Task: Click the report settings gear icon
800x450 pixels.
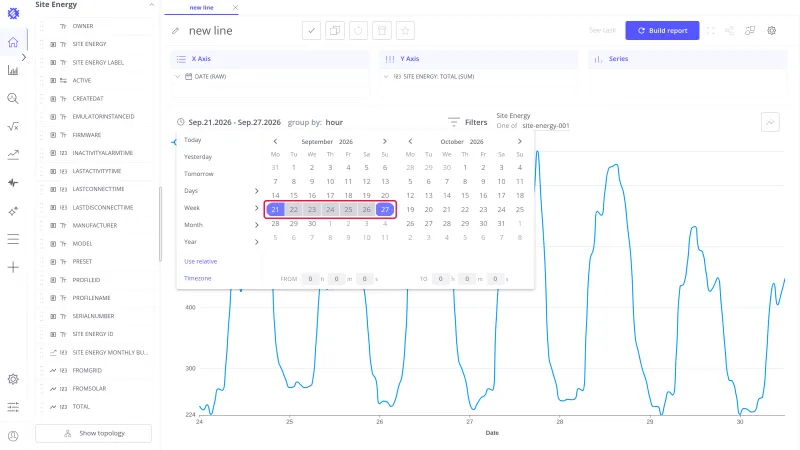Action: pyautogui.click(x=771, y=31)
